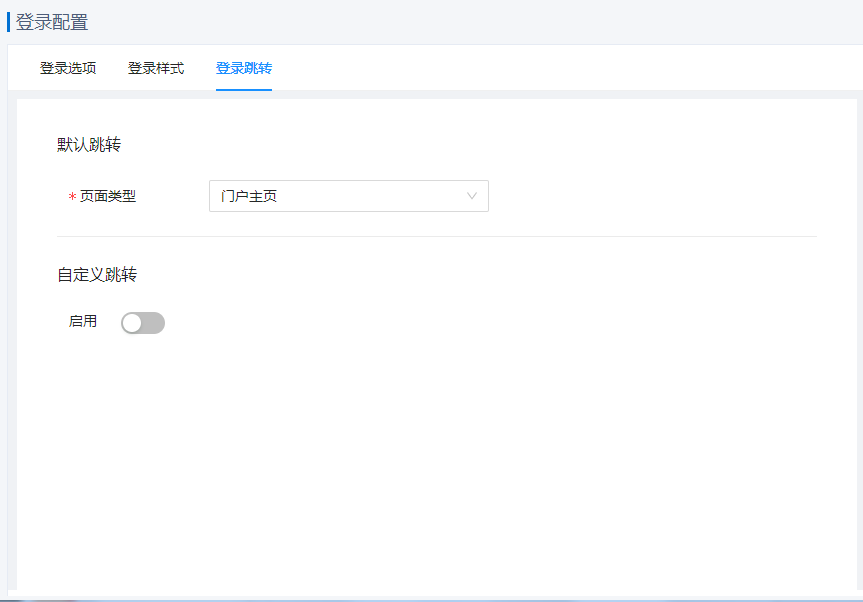The width and height of the screenshot is (863, 602).
Task: Open the 登录样式 tab
Action: (x=155, y=69)
